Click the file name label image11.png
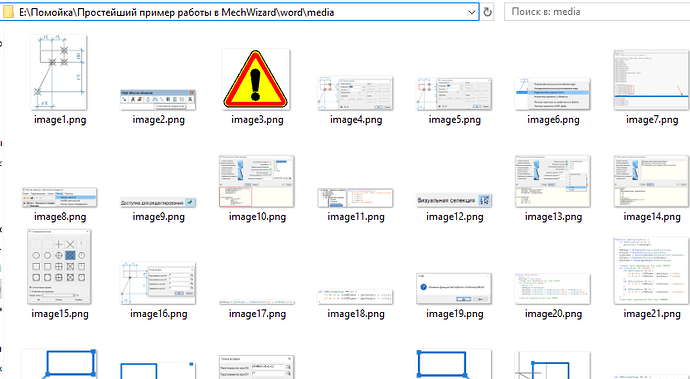The height and width of the screenshot is (379, 690). click(356, 217)
